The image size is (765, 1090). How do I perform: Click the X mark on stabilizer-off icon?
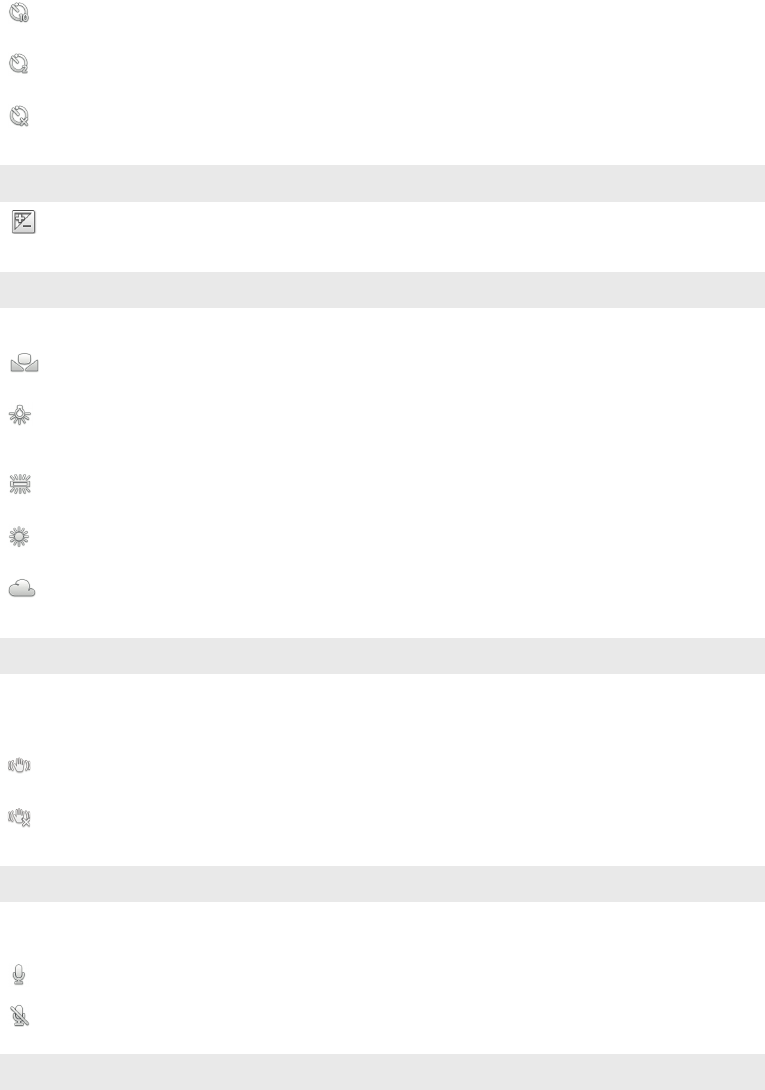point(28,823)
